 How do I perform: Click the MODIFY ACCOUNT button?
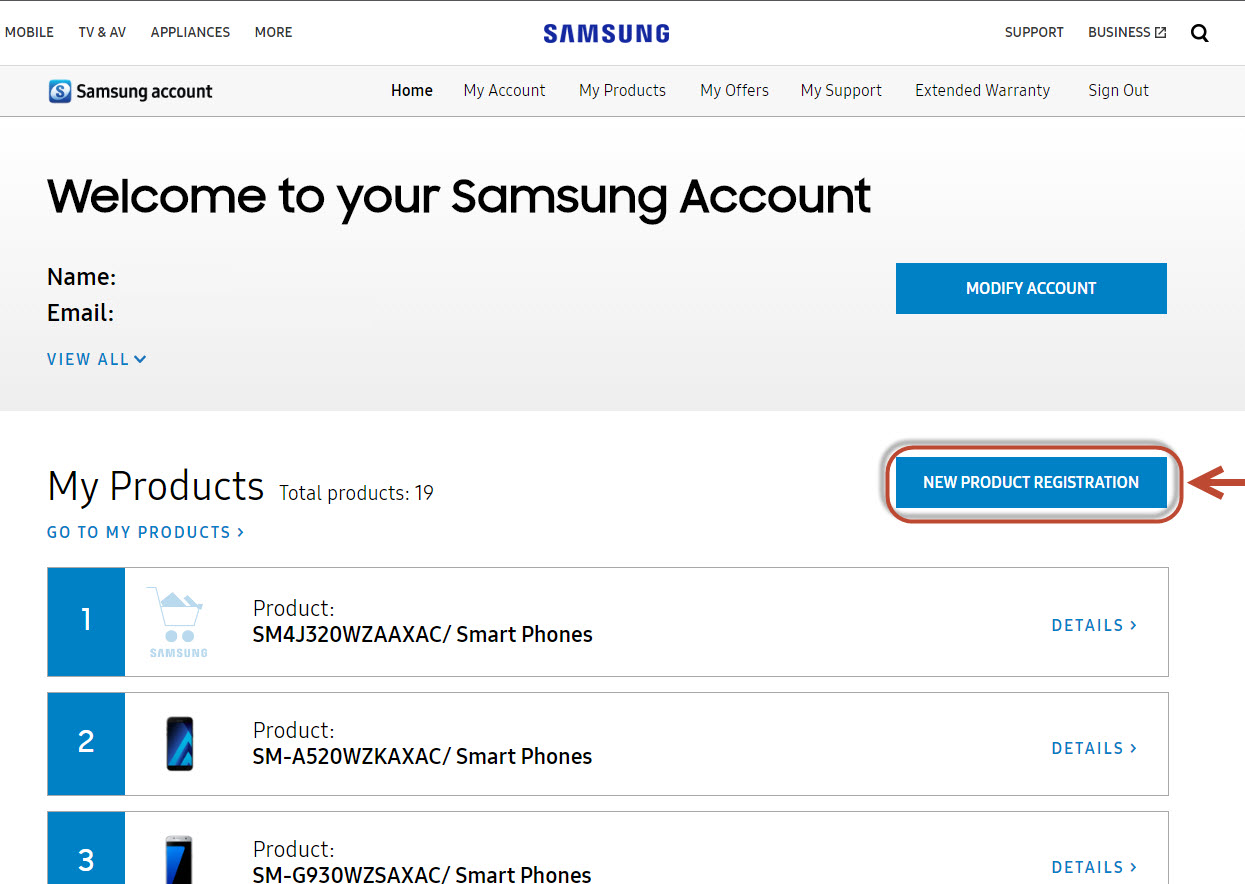click(x=1031, y=288)
